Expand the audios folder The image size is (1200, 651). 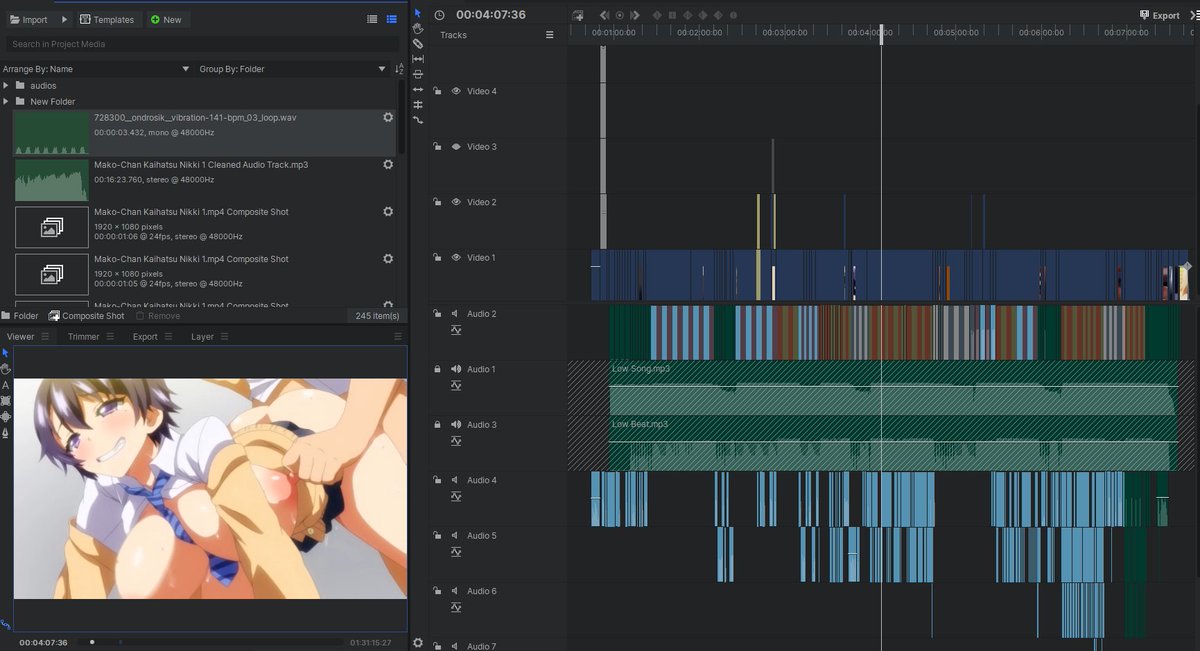pos(6,86)
